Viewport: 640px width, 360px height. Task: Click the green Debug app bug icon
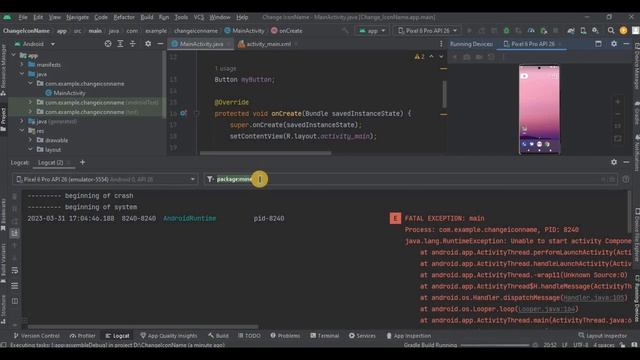point(506,31)
